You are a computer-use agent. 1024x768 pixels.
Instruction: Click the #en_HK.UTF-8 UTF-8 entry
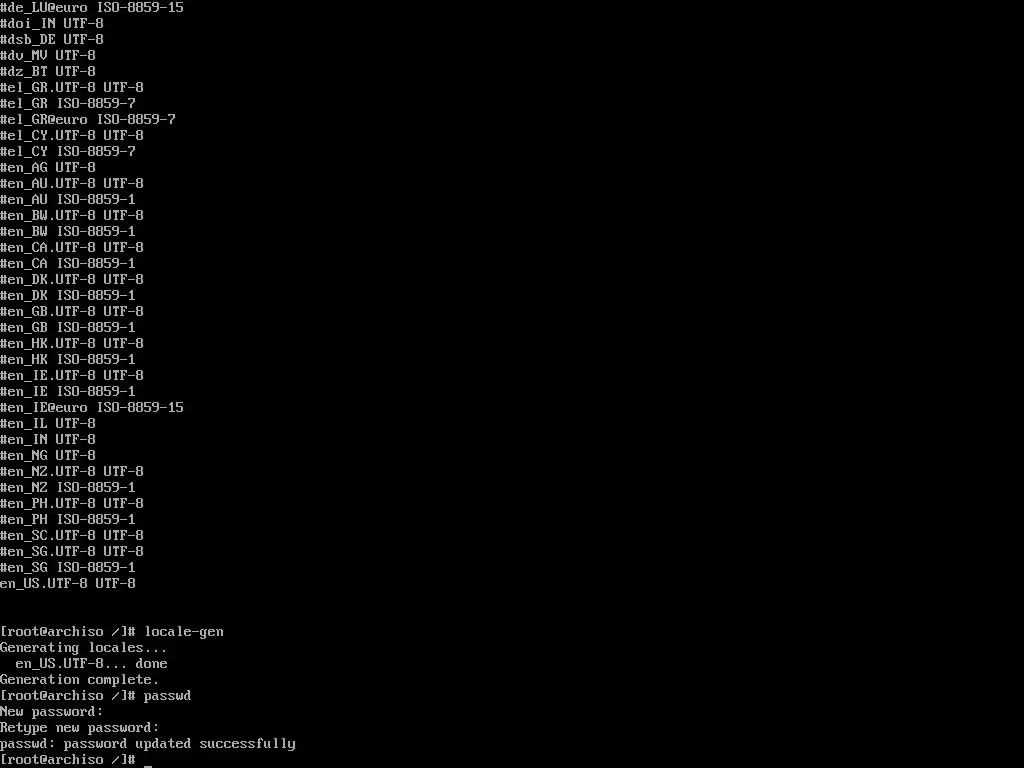pos(72,343)
